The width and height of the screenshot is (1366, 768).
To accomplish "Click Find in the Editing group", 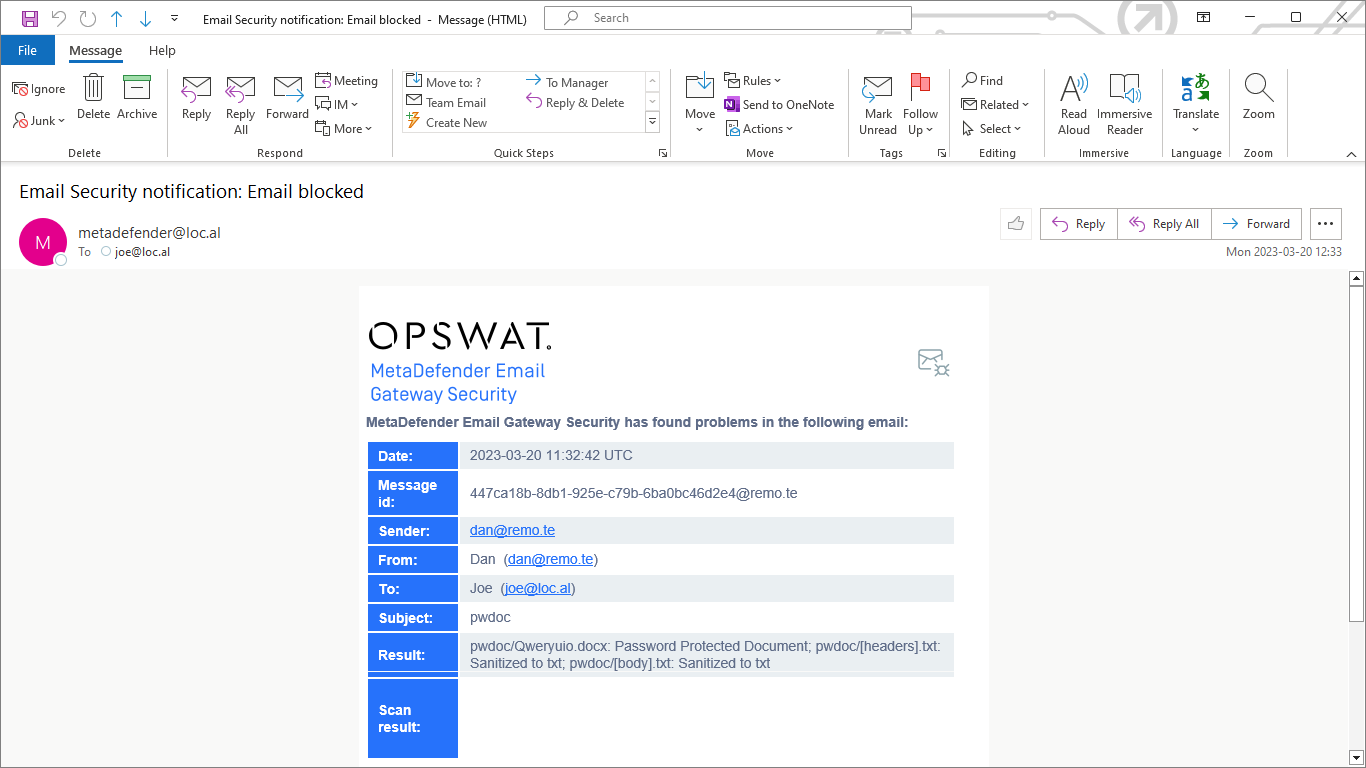I will 982,80.
